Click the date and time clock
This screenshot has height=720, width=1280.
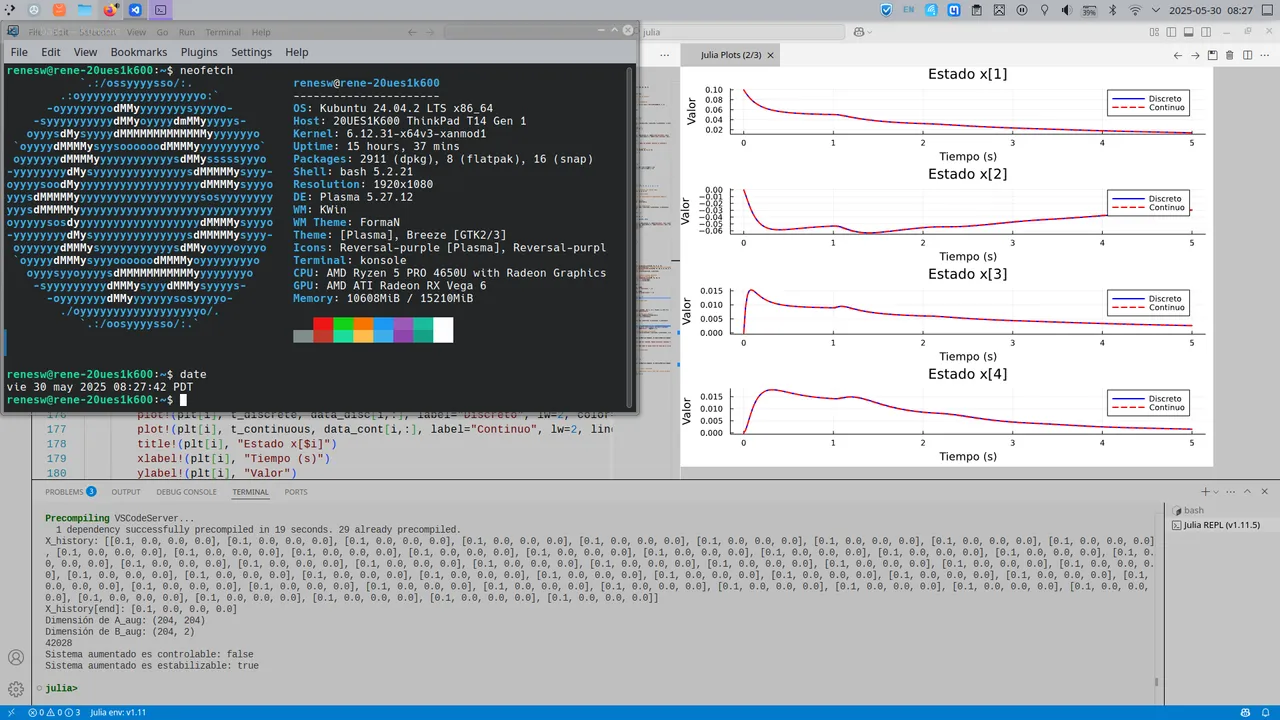(1211, 10)
